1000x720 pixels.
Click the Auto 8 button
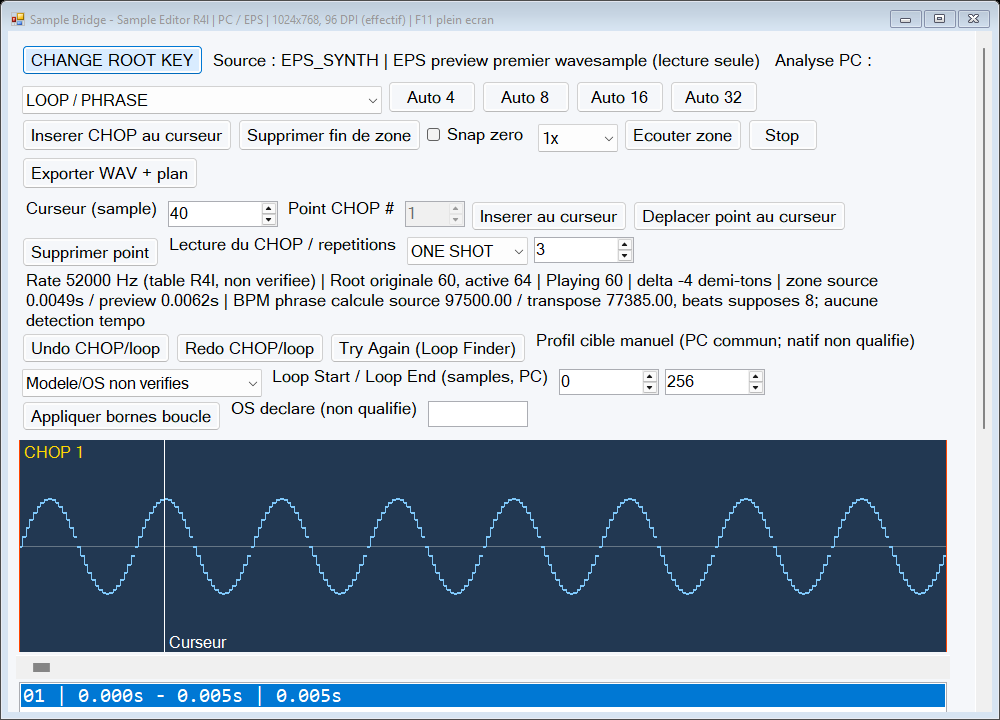tap(525, 98)
